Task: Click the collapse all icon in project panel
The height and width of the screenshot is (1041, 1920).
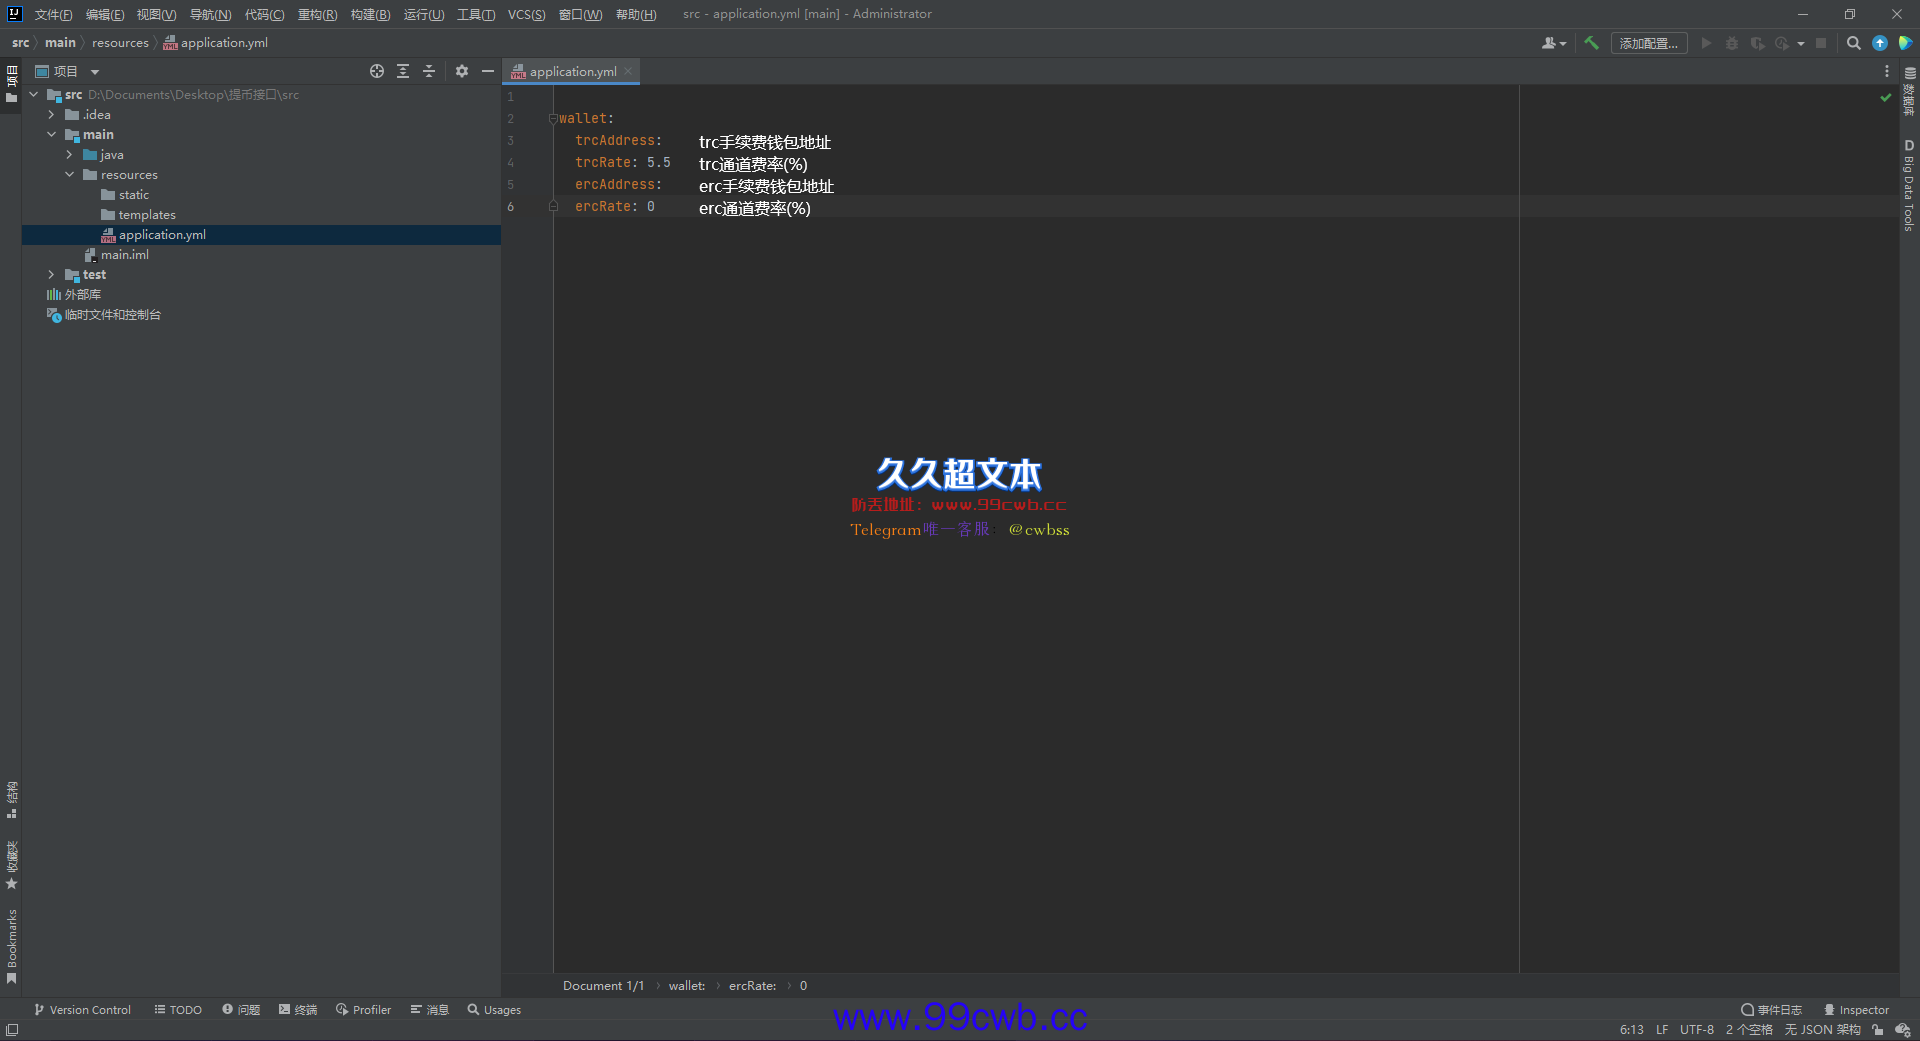Action: (x=429, y=71)
